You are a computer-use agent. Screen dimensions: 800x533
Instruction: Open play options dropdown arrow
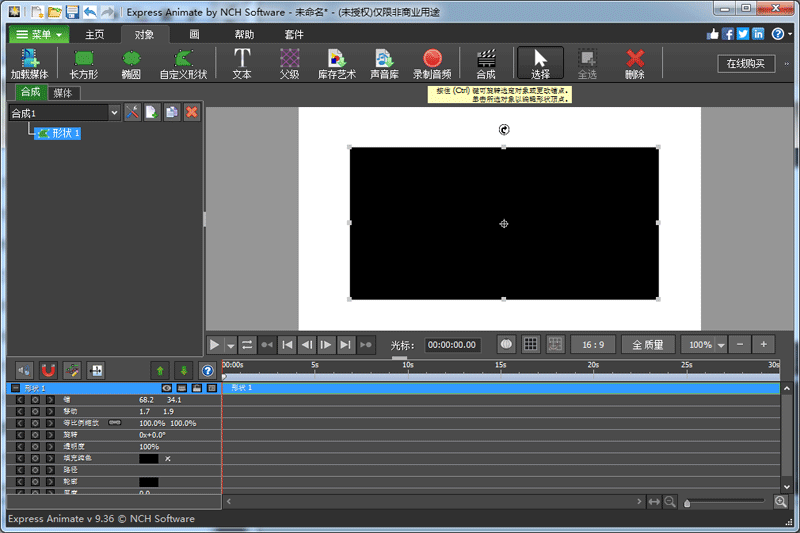click(x=231, y=345)
